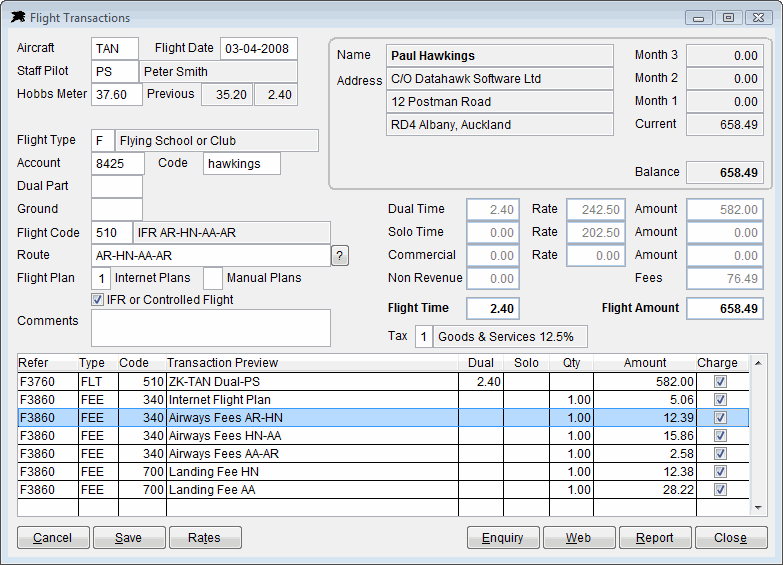Uncheck Charge for Airways Fees HN-AA
783x565 pixels.
[720, 436]
